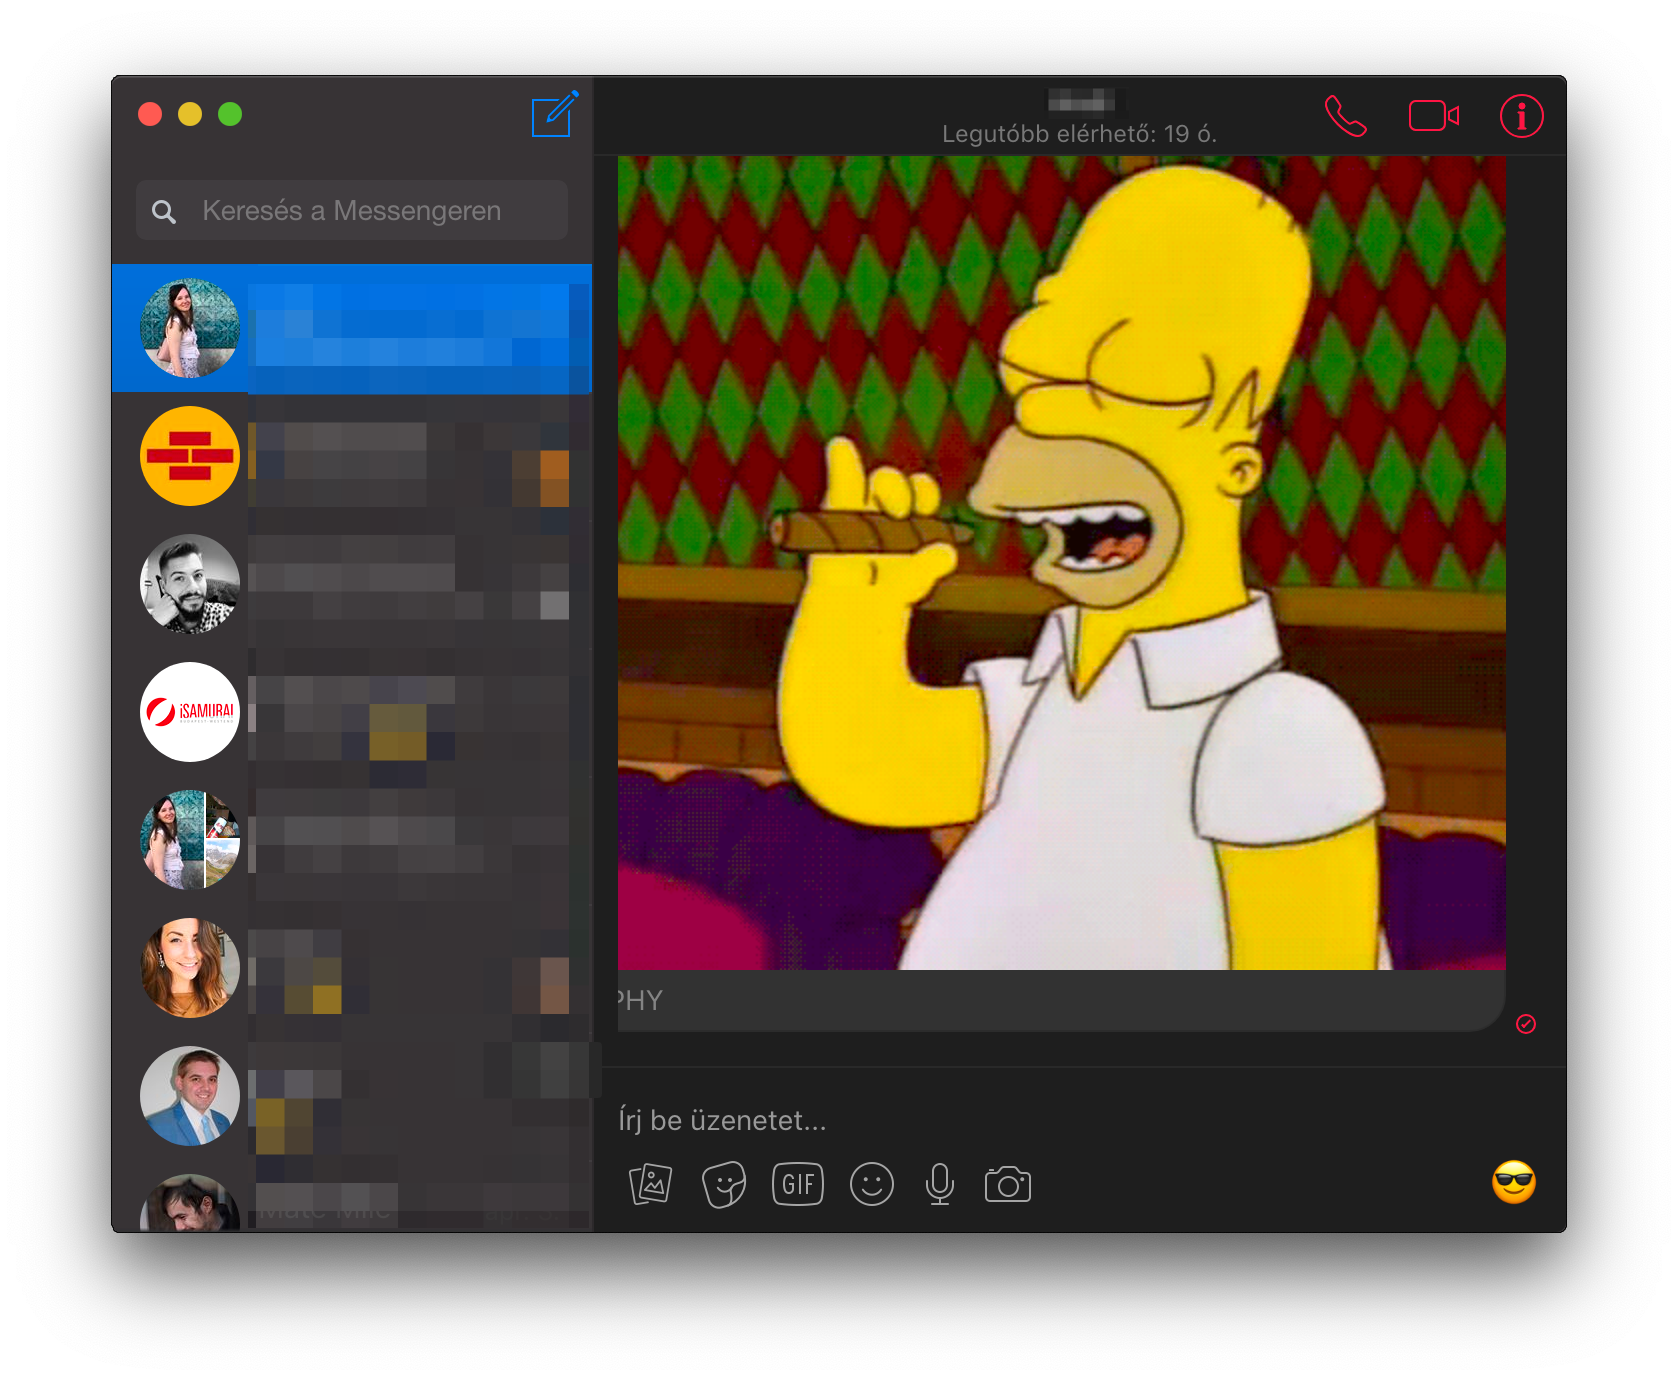The height and width of the screenshot is (1380, 1678).
Task: Open the sticker picker icon
Action: [724, 1185]
